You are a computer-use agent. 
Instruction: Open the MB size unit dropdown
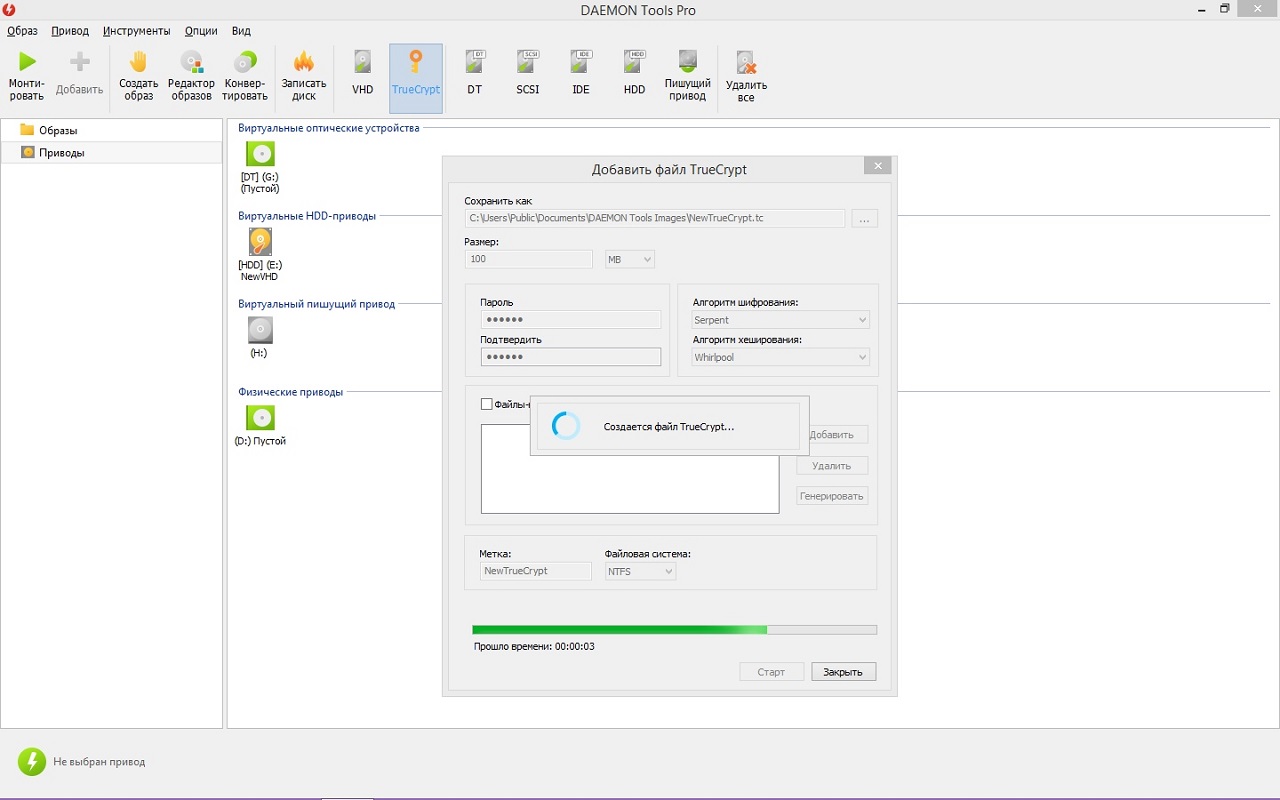click(x=630, y=259)
